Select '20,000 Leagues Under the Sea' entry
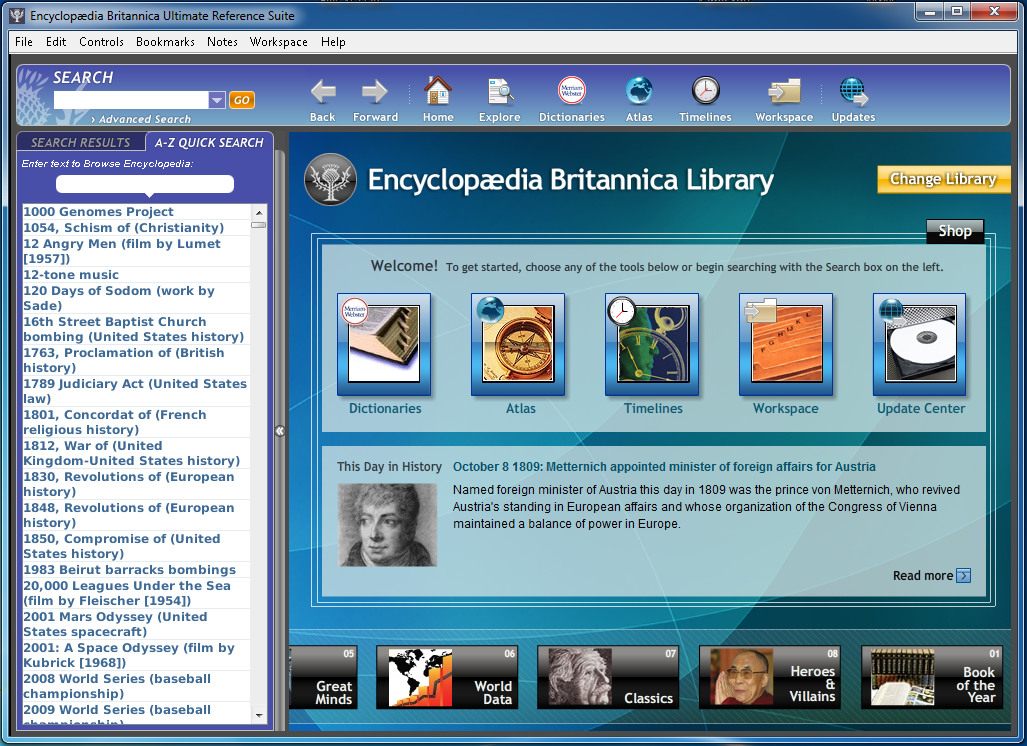 [x=136, y=593]
